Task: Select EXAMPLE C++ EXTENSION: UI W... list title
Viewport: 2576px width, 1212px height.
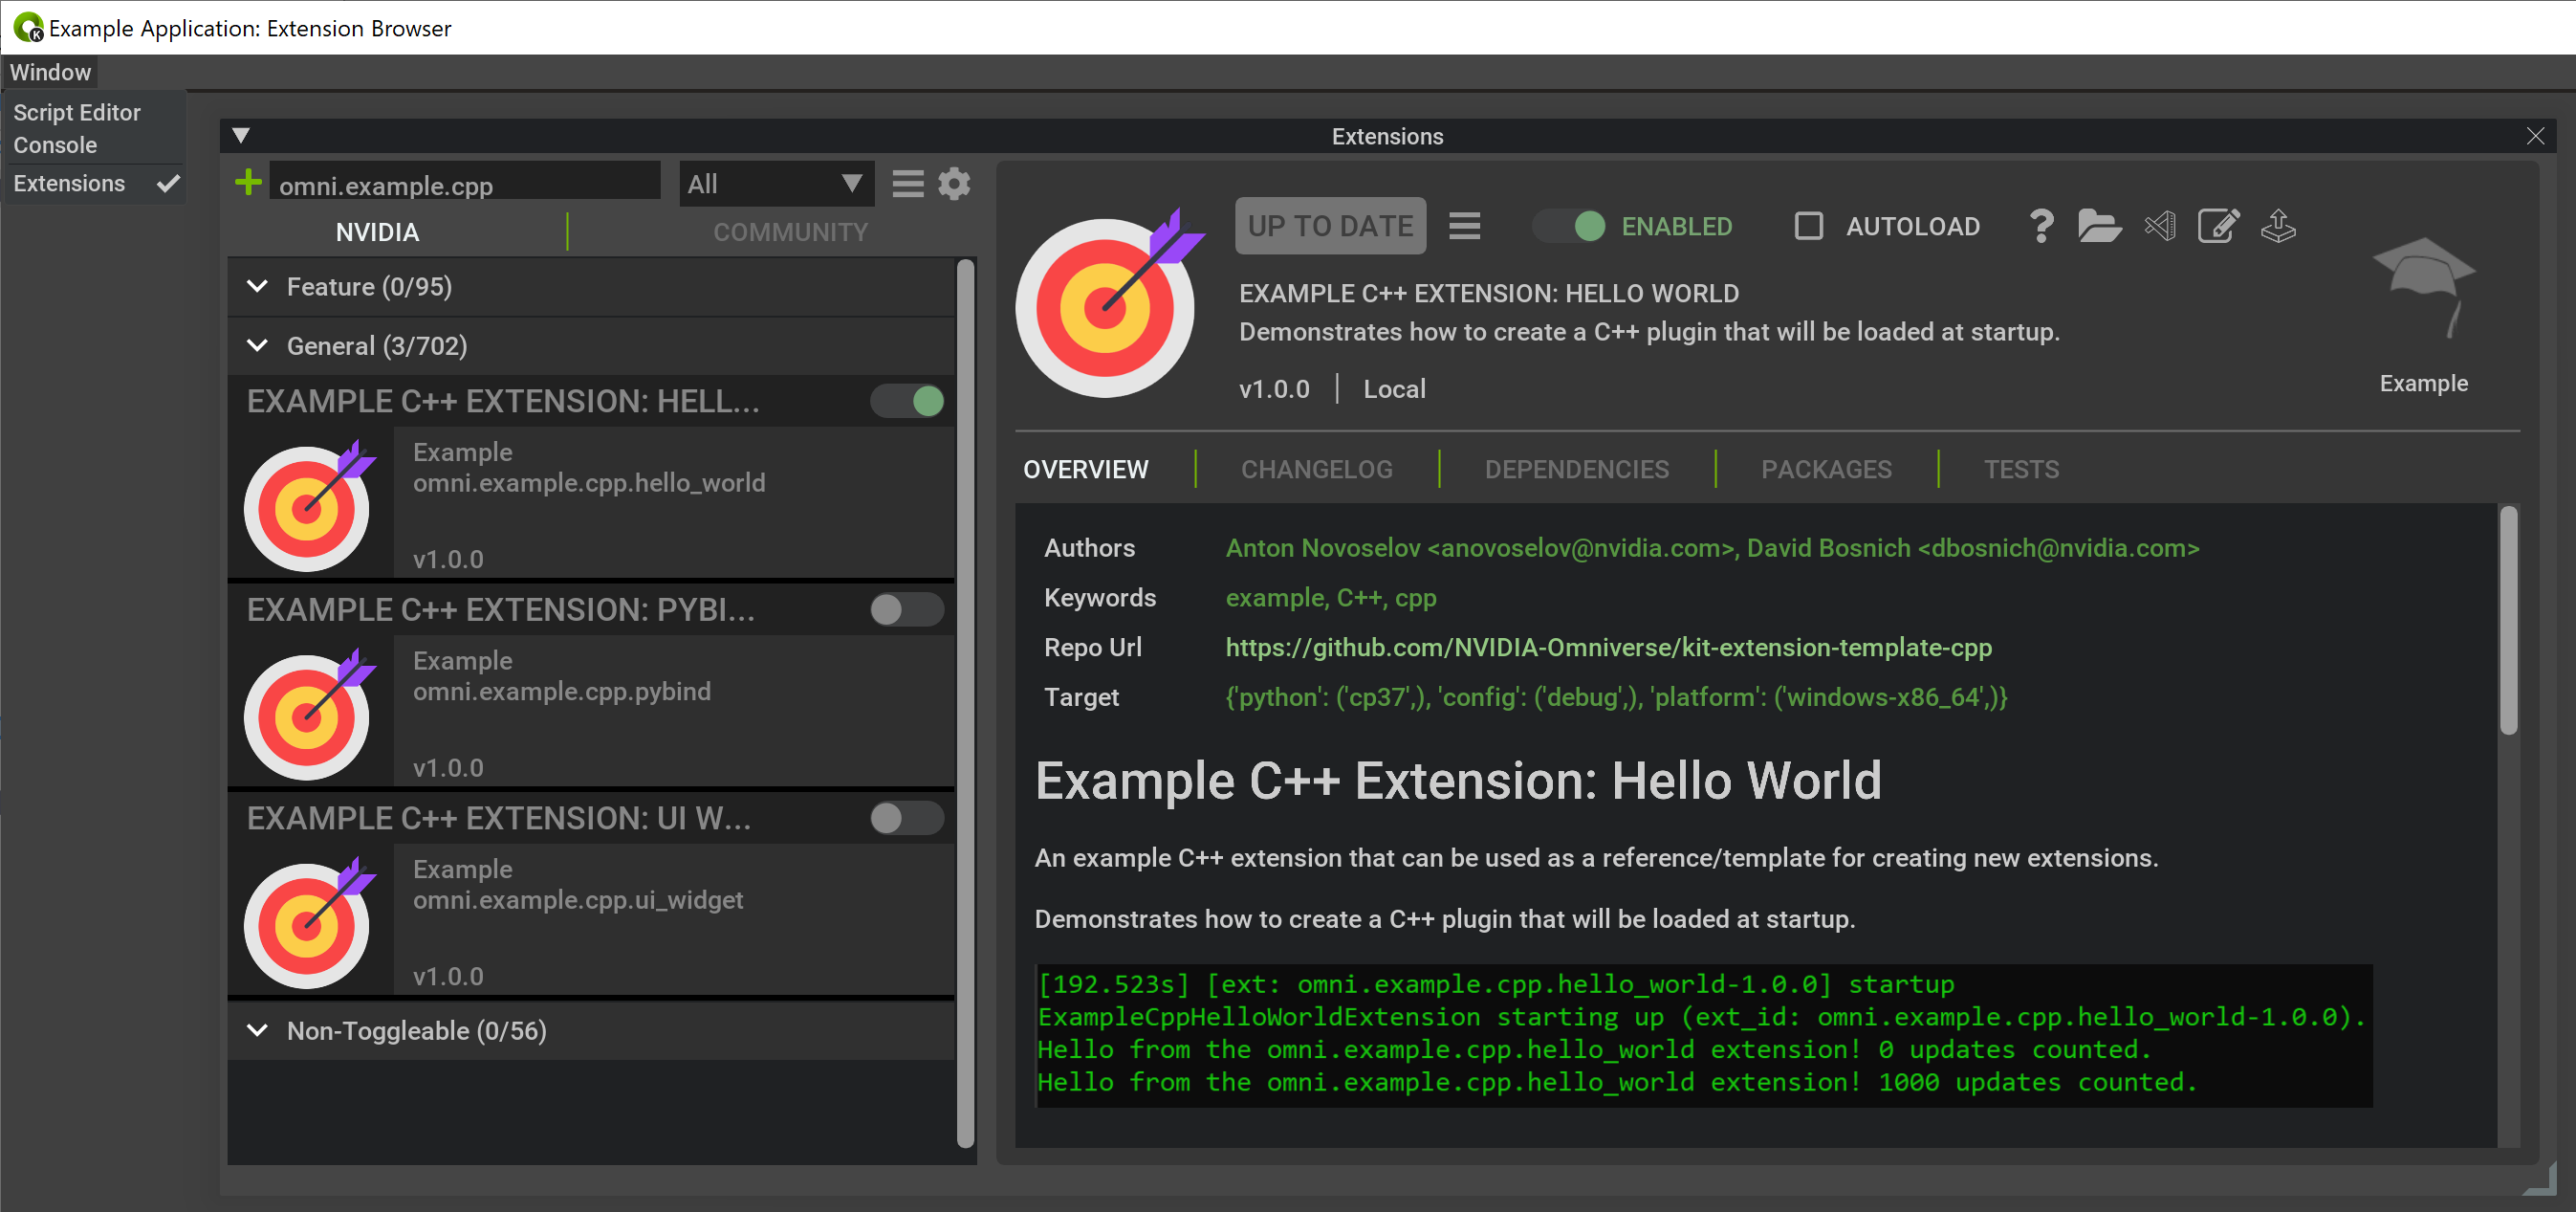Action: coord(499,819)
